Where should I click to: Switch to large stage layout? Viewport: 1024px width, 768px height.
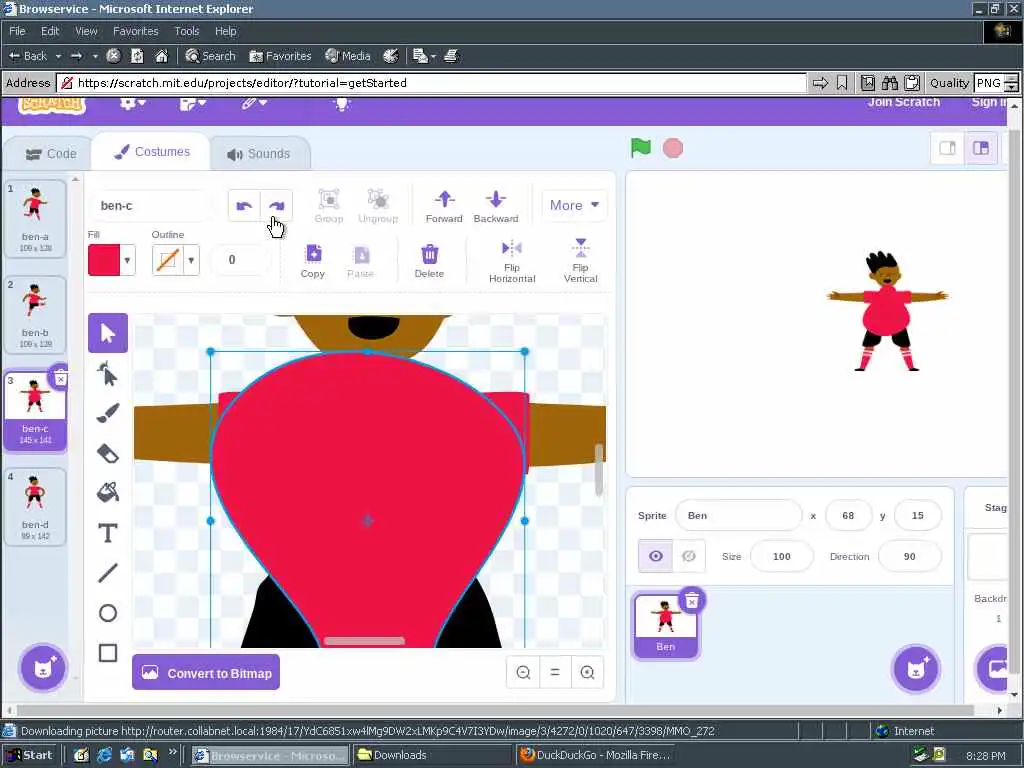(x=981, y=148)
